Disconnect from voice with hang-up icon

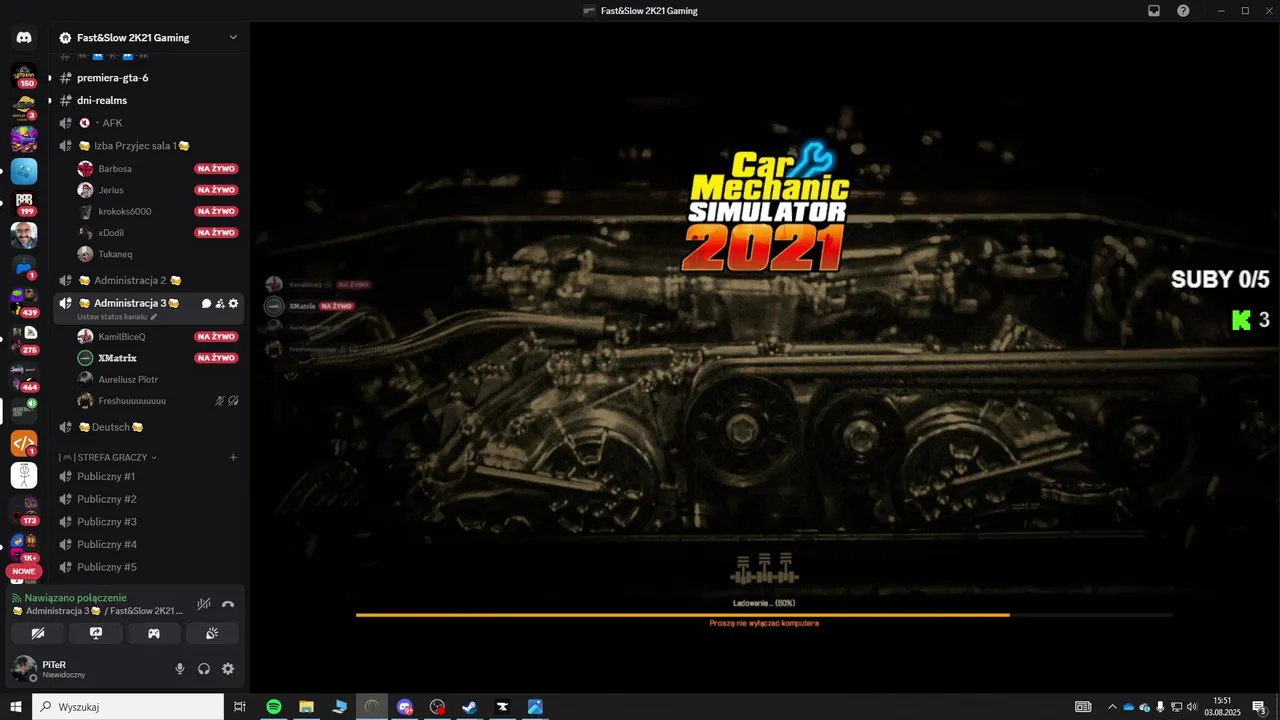228,604
